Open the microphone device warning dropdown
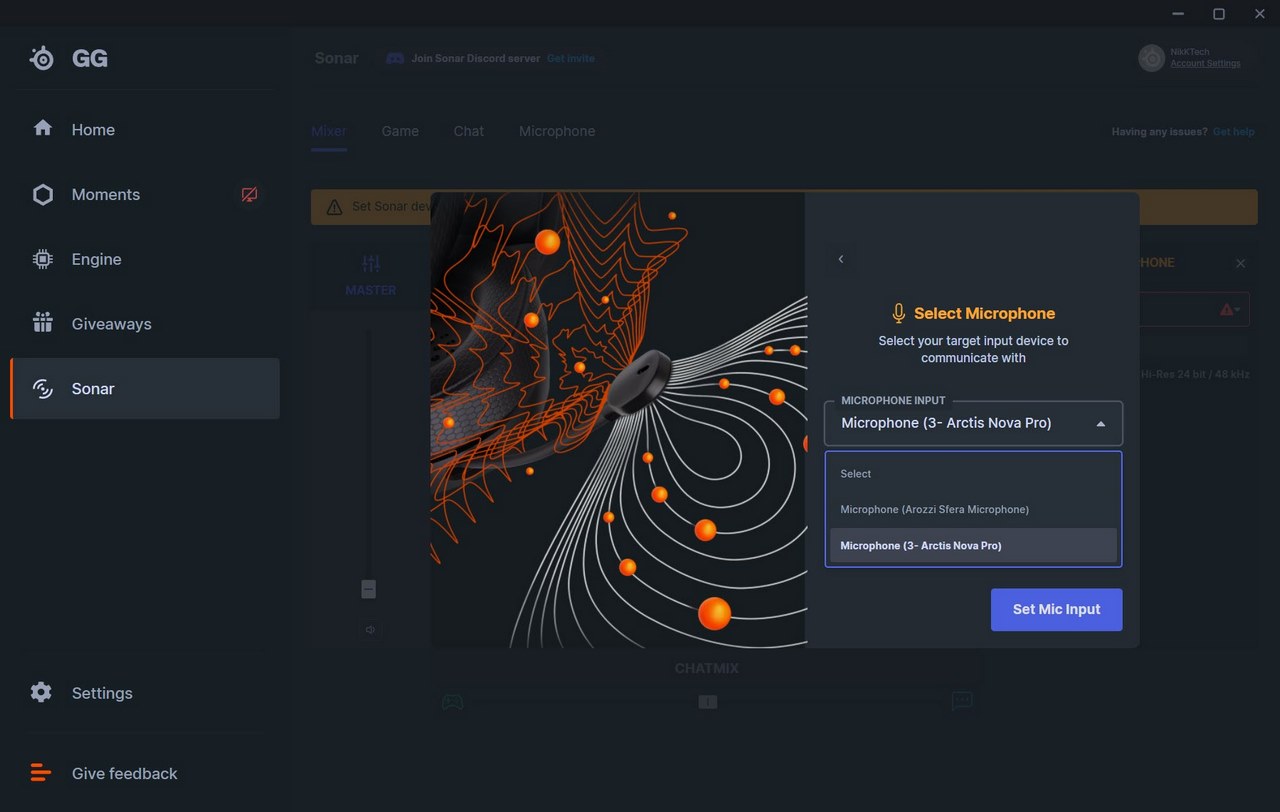 (1231, 310)
